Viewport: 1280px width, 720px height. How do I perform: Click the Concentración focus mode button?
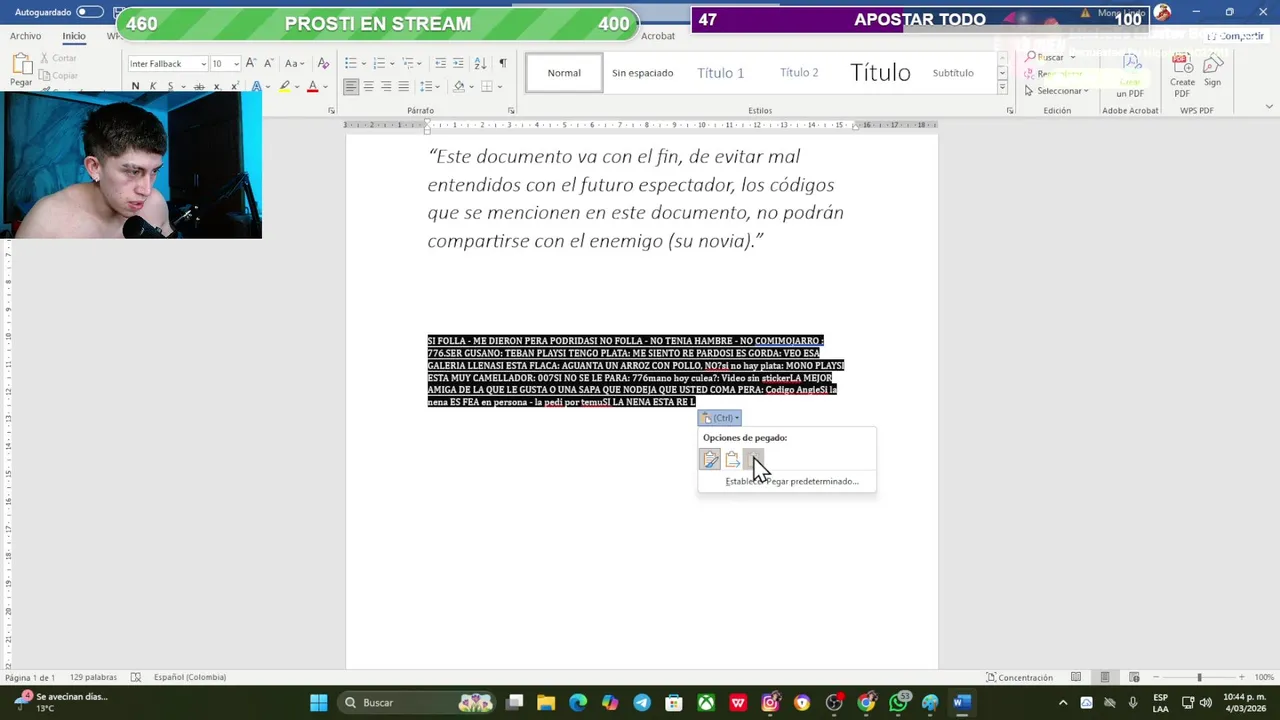1019,677
